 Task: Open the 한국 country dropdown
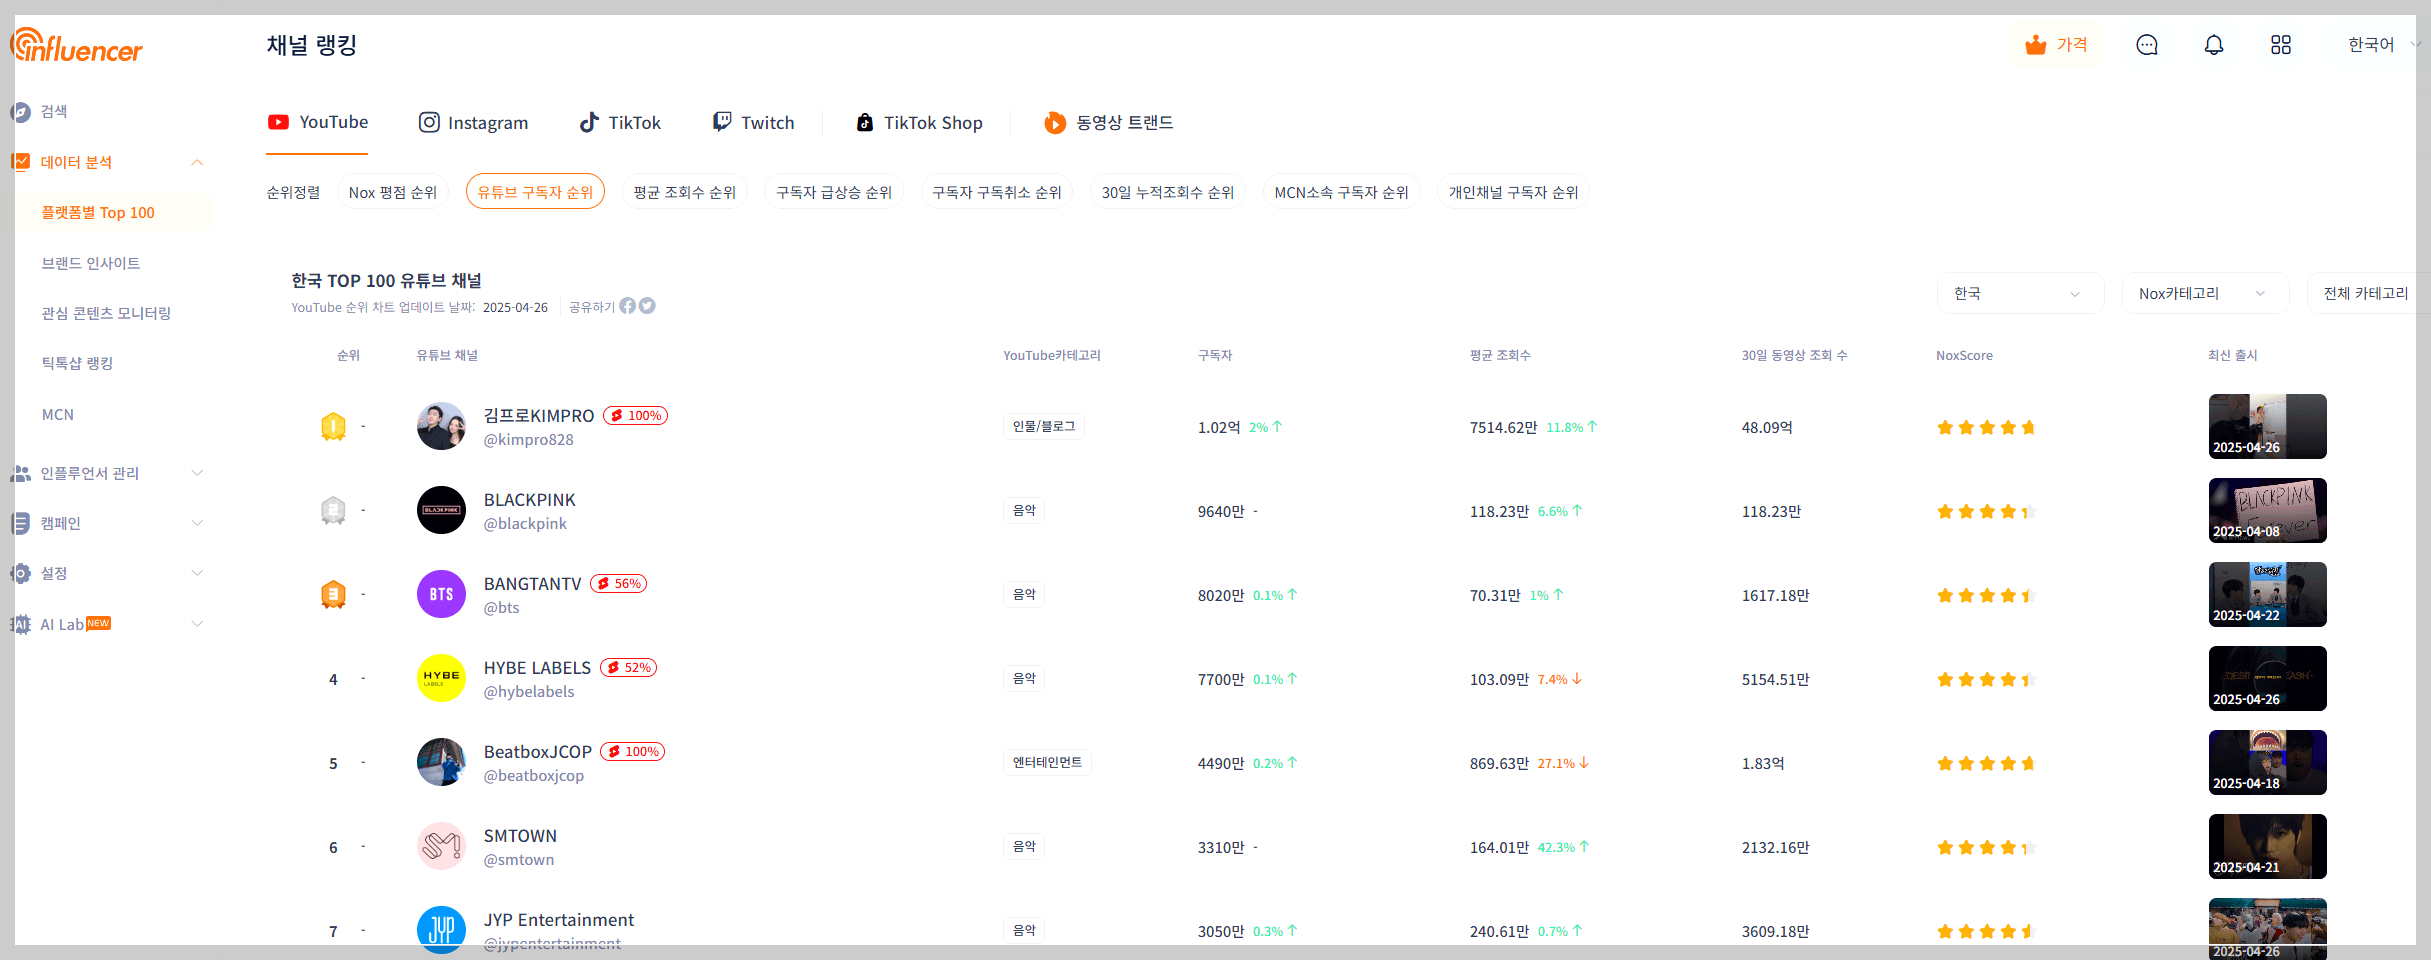pos(2020,293)
